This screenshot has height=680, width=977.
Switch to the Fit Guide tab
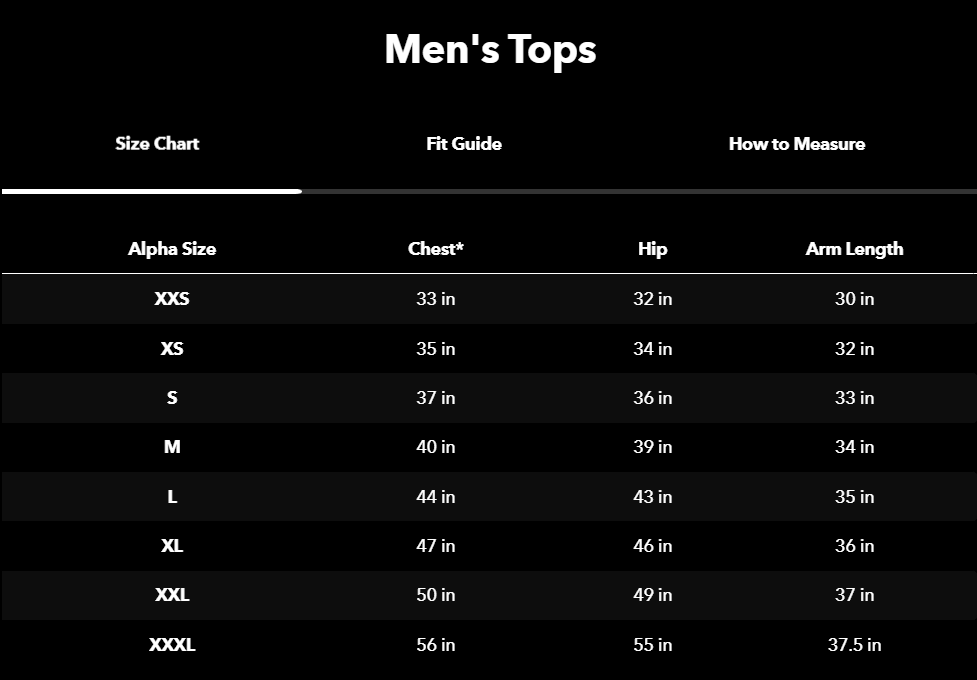[x=464, y=144]
